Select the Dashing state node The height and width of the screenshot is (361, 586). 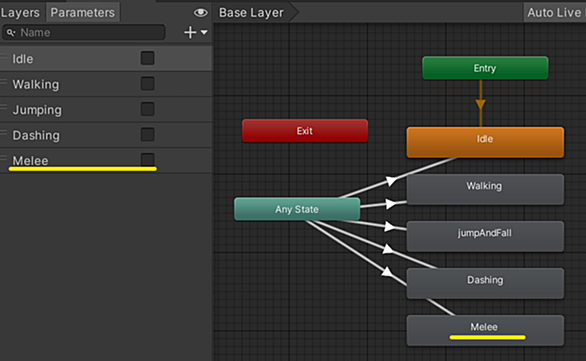click(485, 283)
